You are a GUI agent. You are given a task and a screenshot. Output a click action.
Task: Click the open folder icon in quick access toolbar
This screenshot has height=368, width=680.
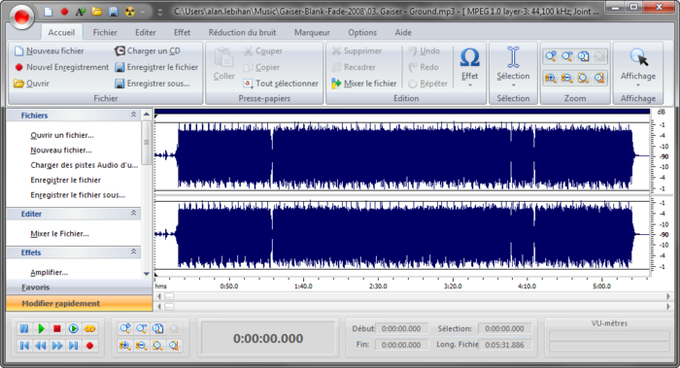(97, 12)
